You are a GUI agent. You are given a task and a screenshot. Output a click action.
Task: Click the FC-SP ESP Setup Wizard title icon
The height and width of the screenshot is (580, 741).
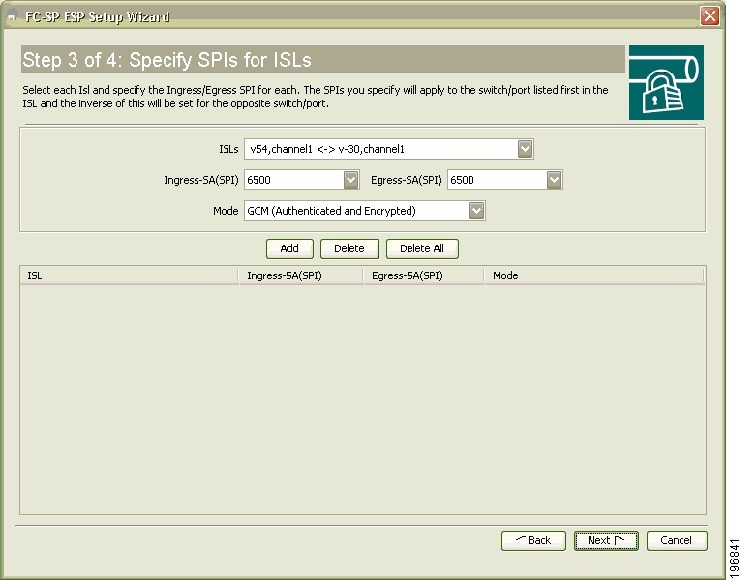pos(11,17)
